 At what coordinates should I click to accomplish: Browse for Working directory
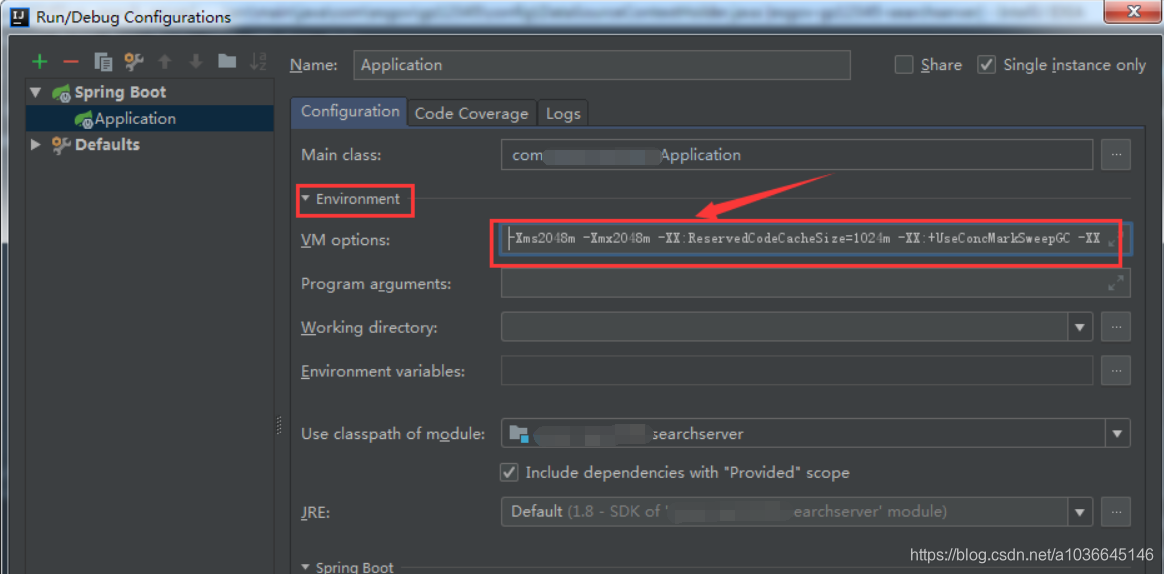[1116, 326]
